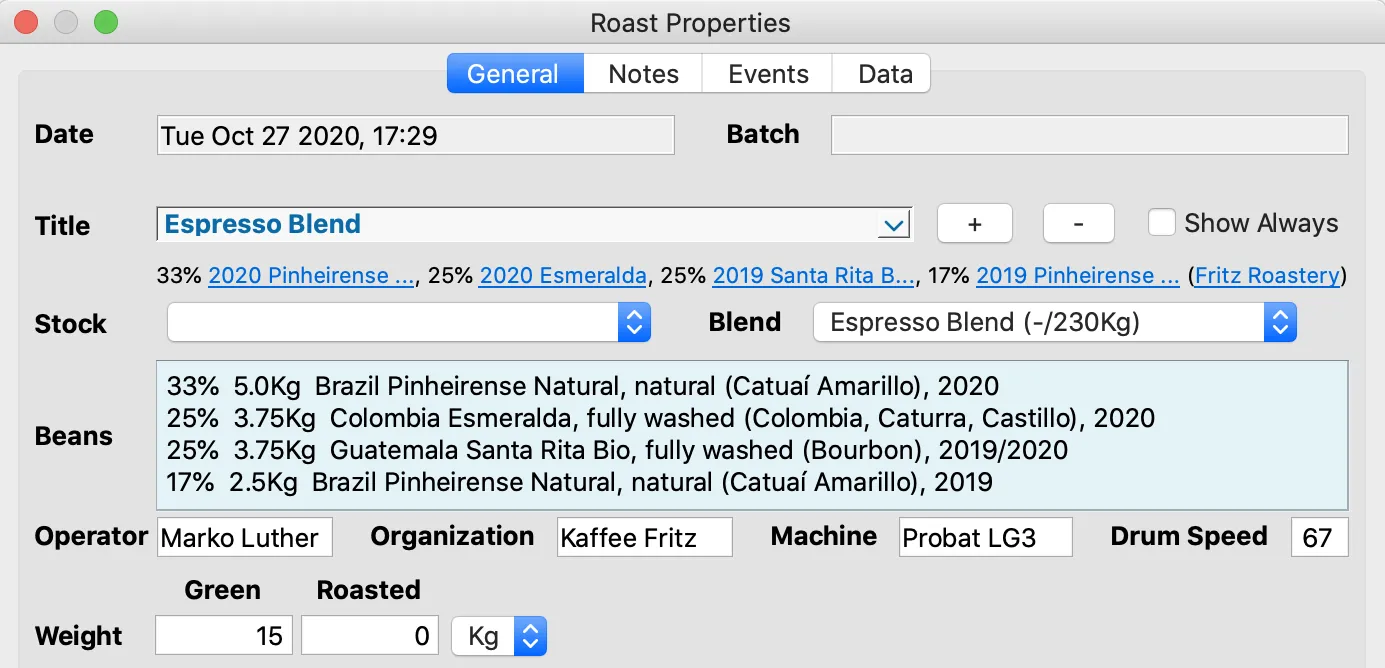Image resolution: width=1385 pixels, height=668 pixels.
Task: Switch to the Notes tab
Action: [x=643, y=74]
